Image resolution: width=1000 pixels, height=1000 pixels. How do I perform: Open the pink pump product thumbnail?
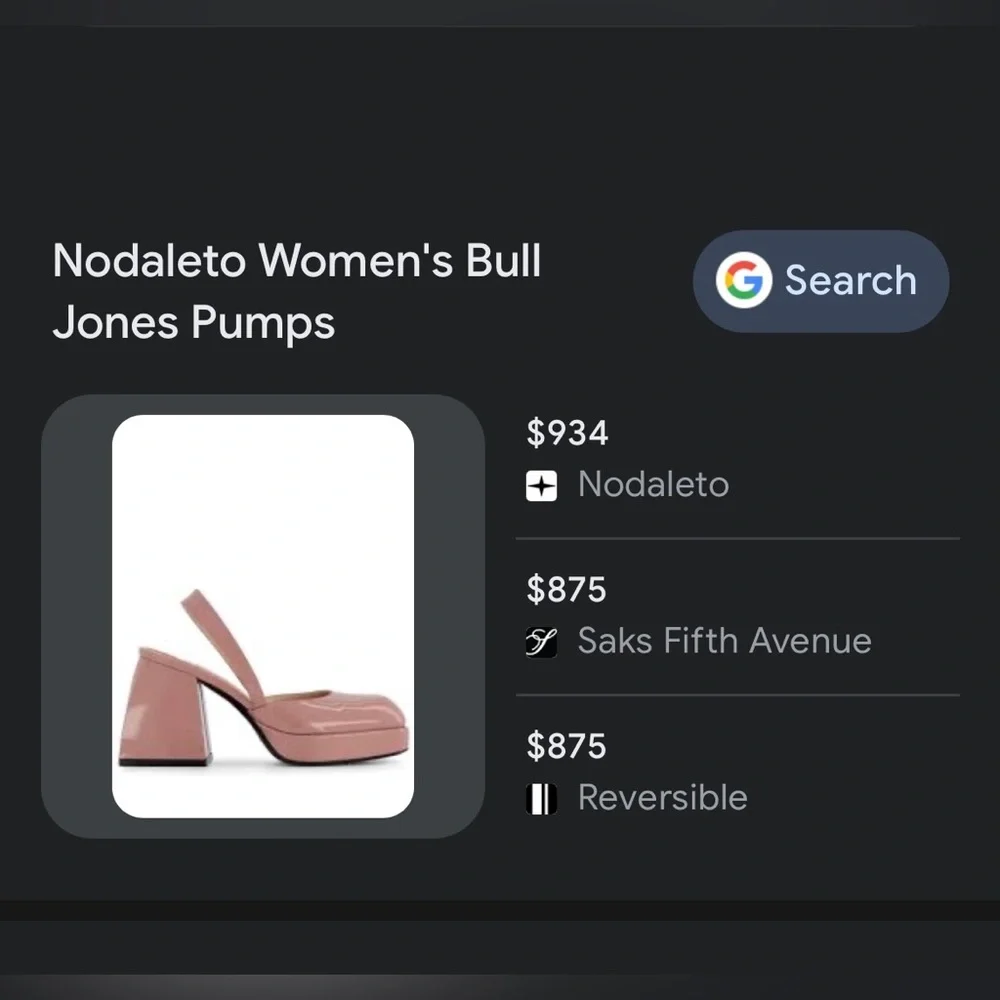tap(263, 616)
